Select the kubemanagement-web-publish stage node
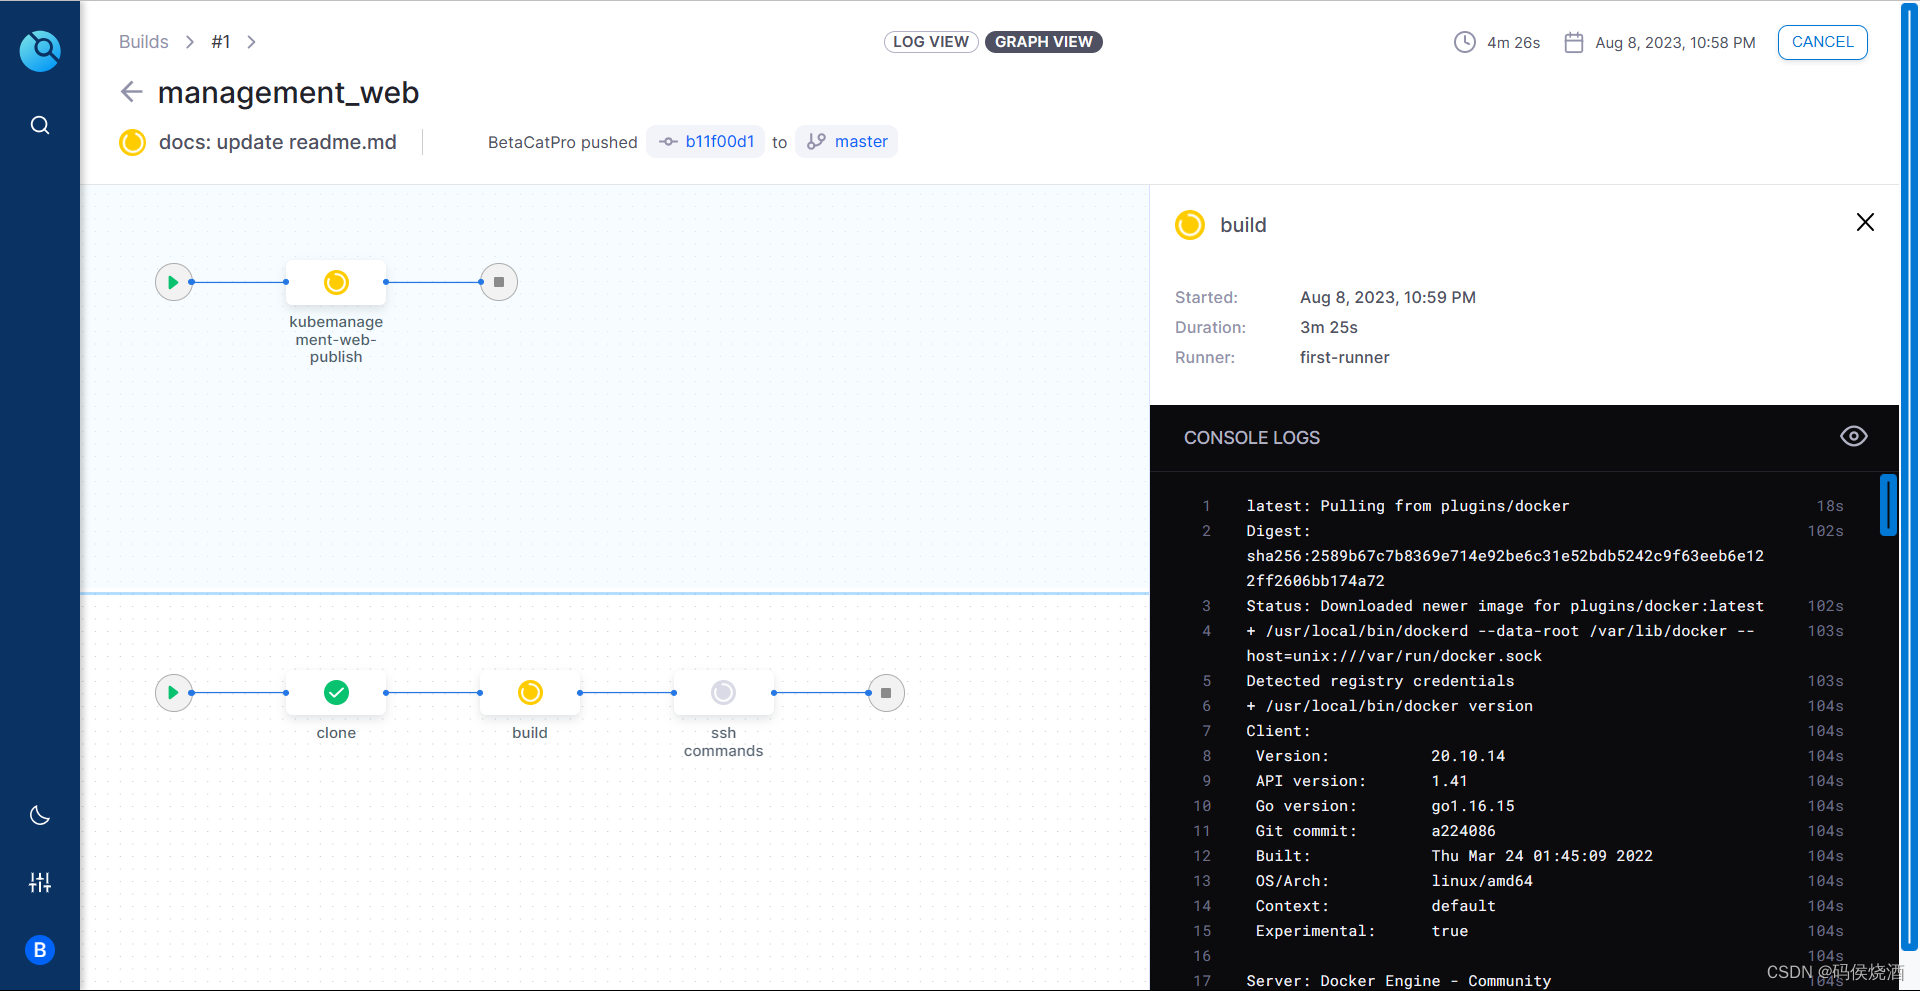Screen dimensions: 1920x991 [x=336, y=283]
